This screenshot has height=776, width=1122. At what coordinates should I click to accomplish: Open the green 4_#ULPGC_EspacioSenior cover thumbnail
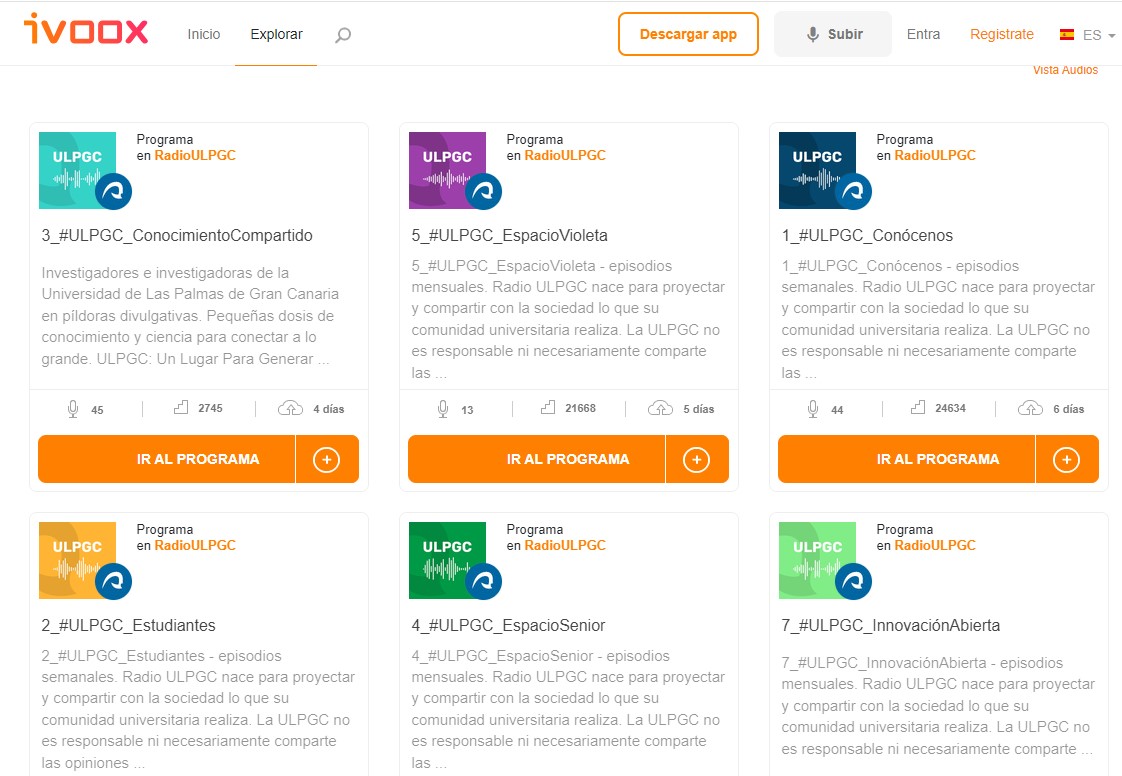448,561
